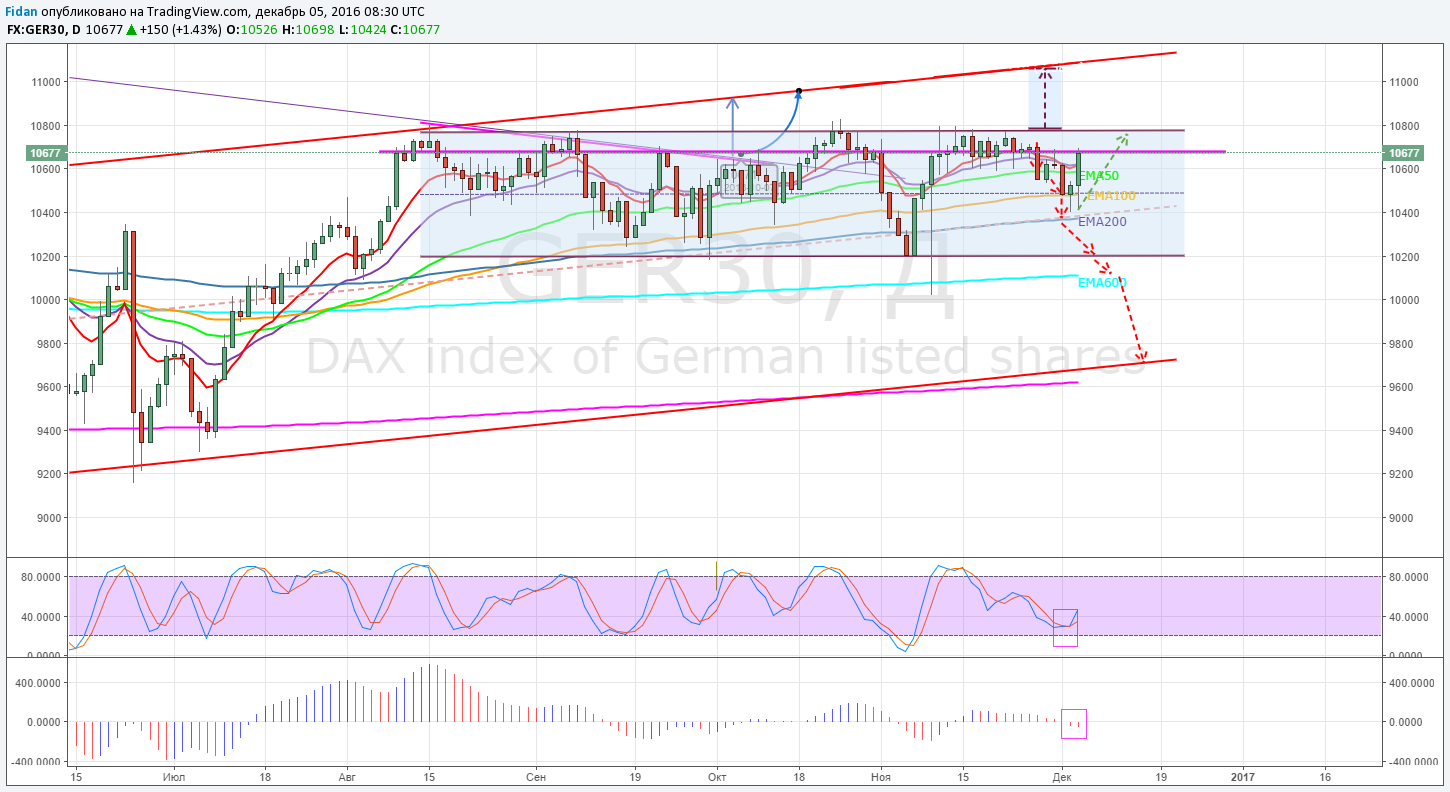Viewport: 1450px width, 792px height.
Task: Open the Fidan author link
Action: pos(22,11)
